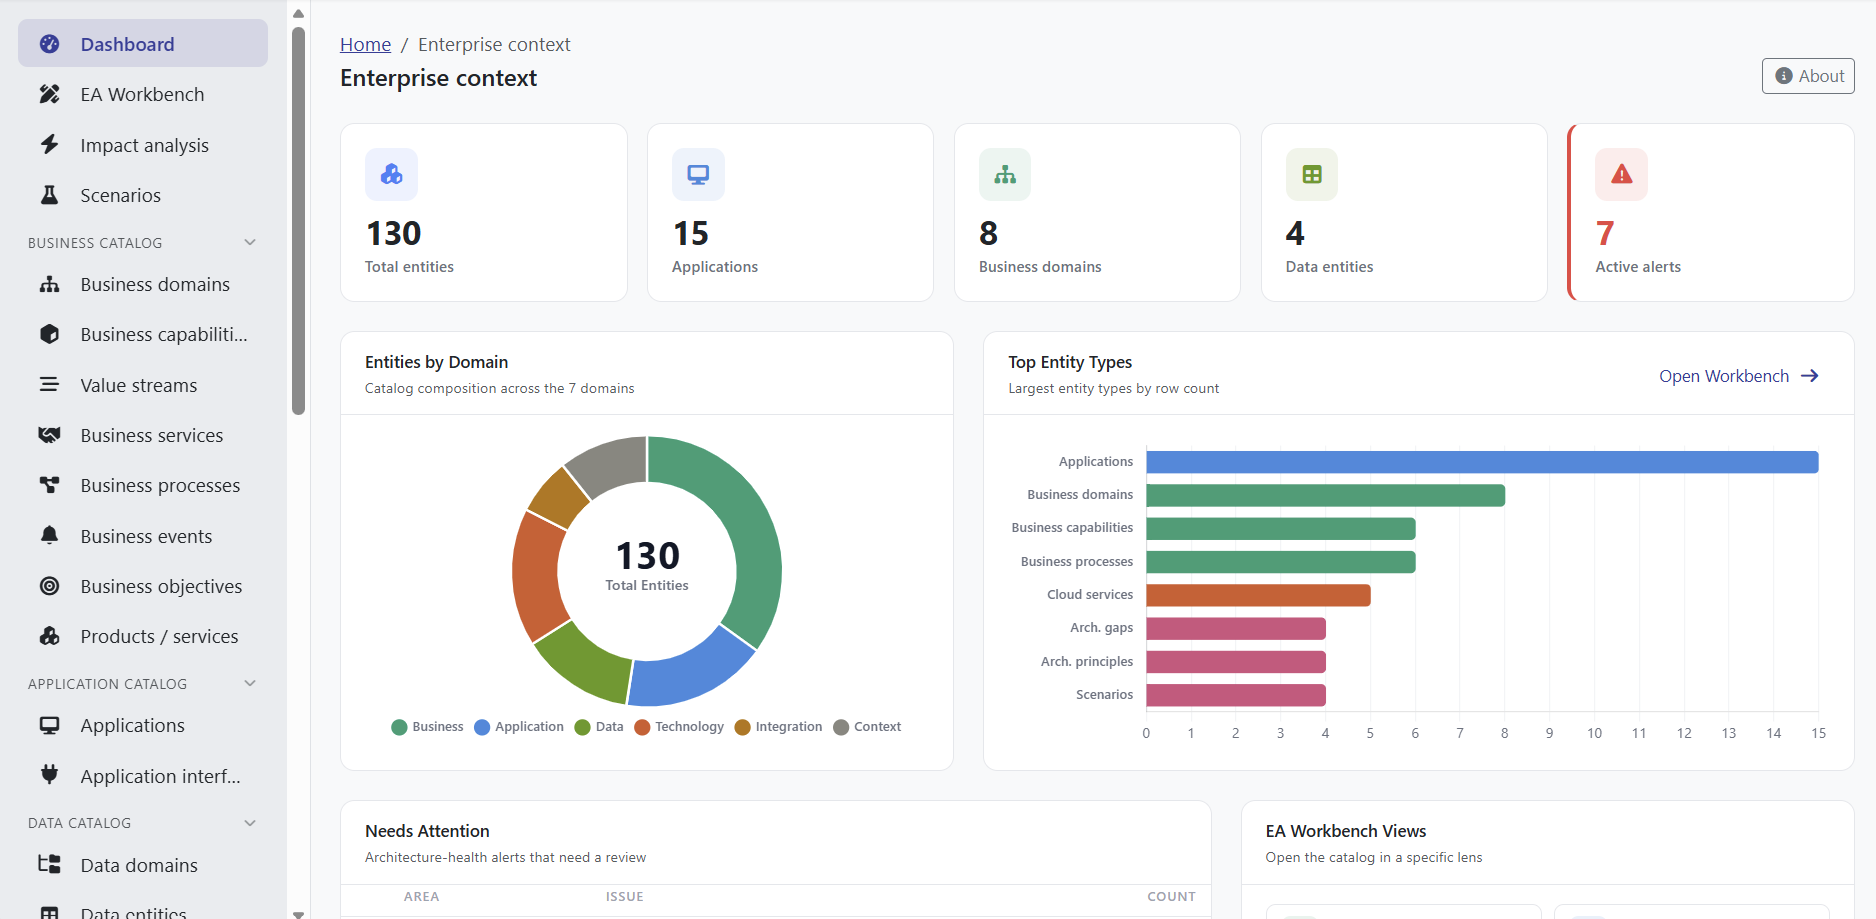Click the ISSUE column header
This screenshot has width=1876, height=919.
point(624,897)
